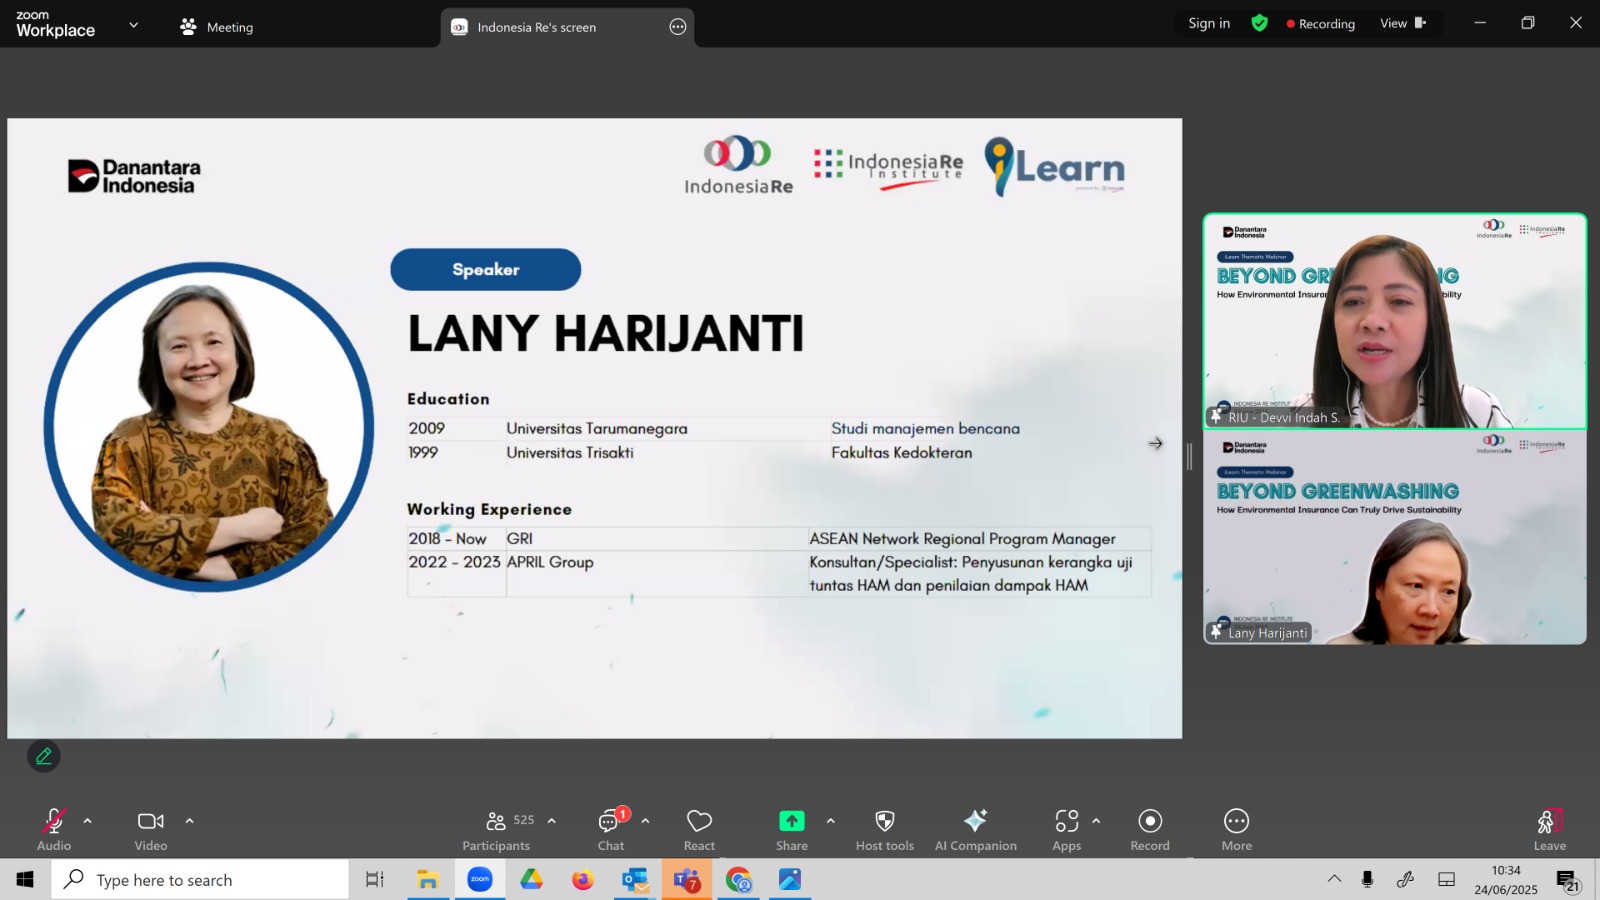Toggle the Video camera on
The height and width of the screenshot is (900, 1600).
point(151,830)
